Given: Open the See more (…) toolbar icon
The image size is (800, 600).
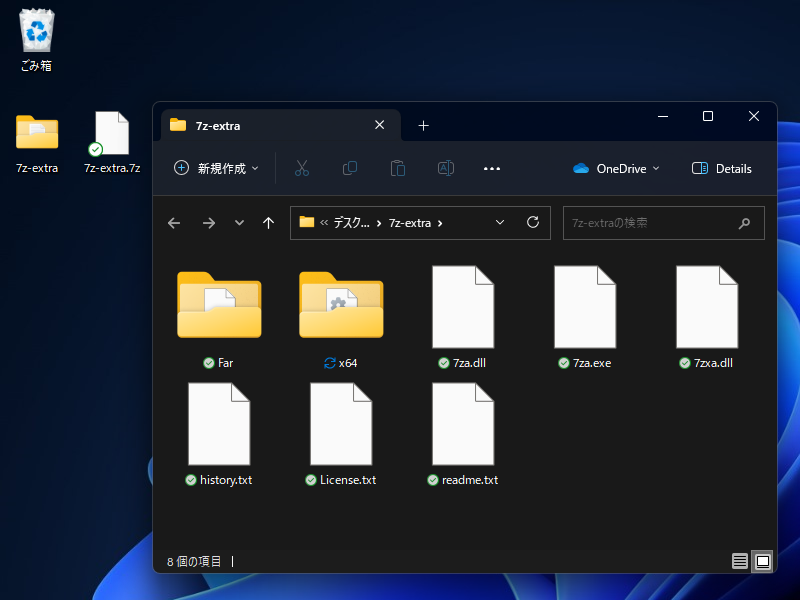Looking at the screenshot, I should point(492,168).
